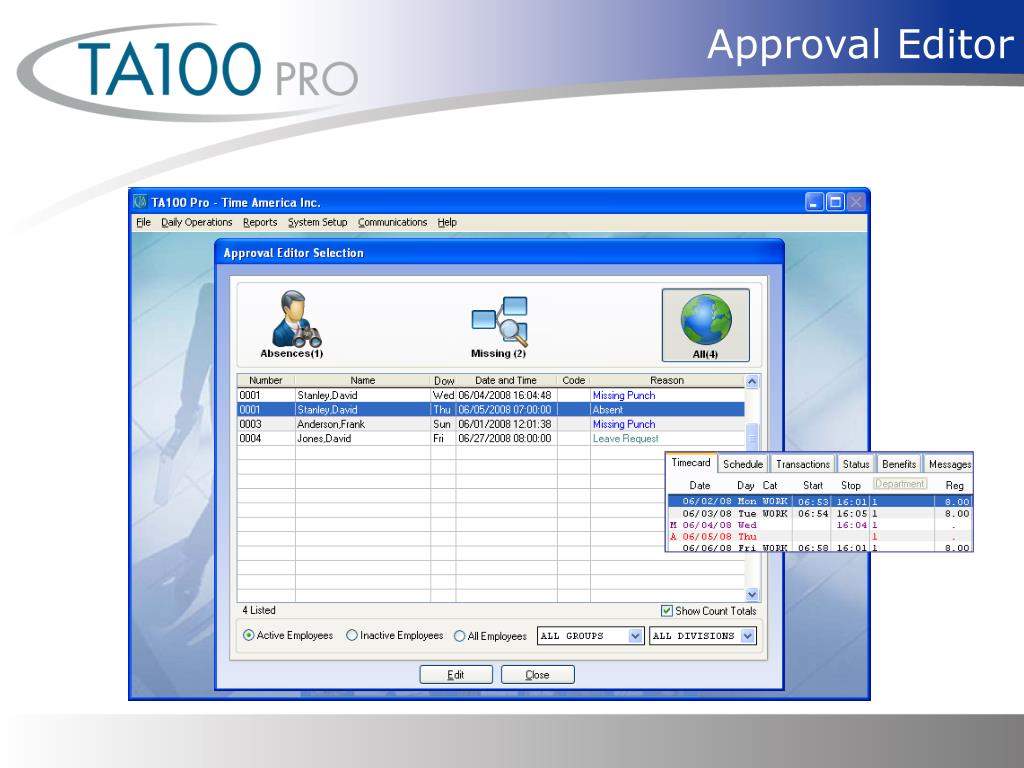Screen dimensions: 1024x768
Task: Switch to the Messages tab
Action: [x=949, y=464]
